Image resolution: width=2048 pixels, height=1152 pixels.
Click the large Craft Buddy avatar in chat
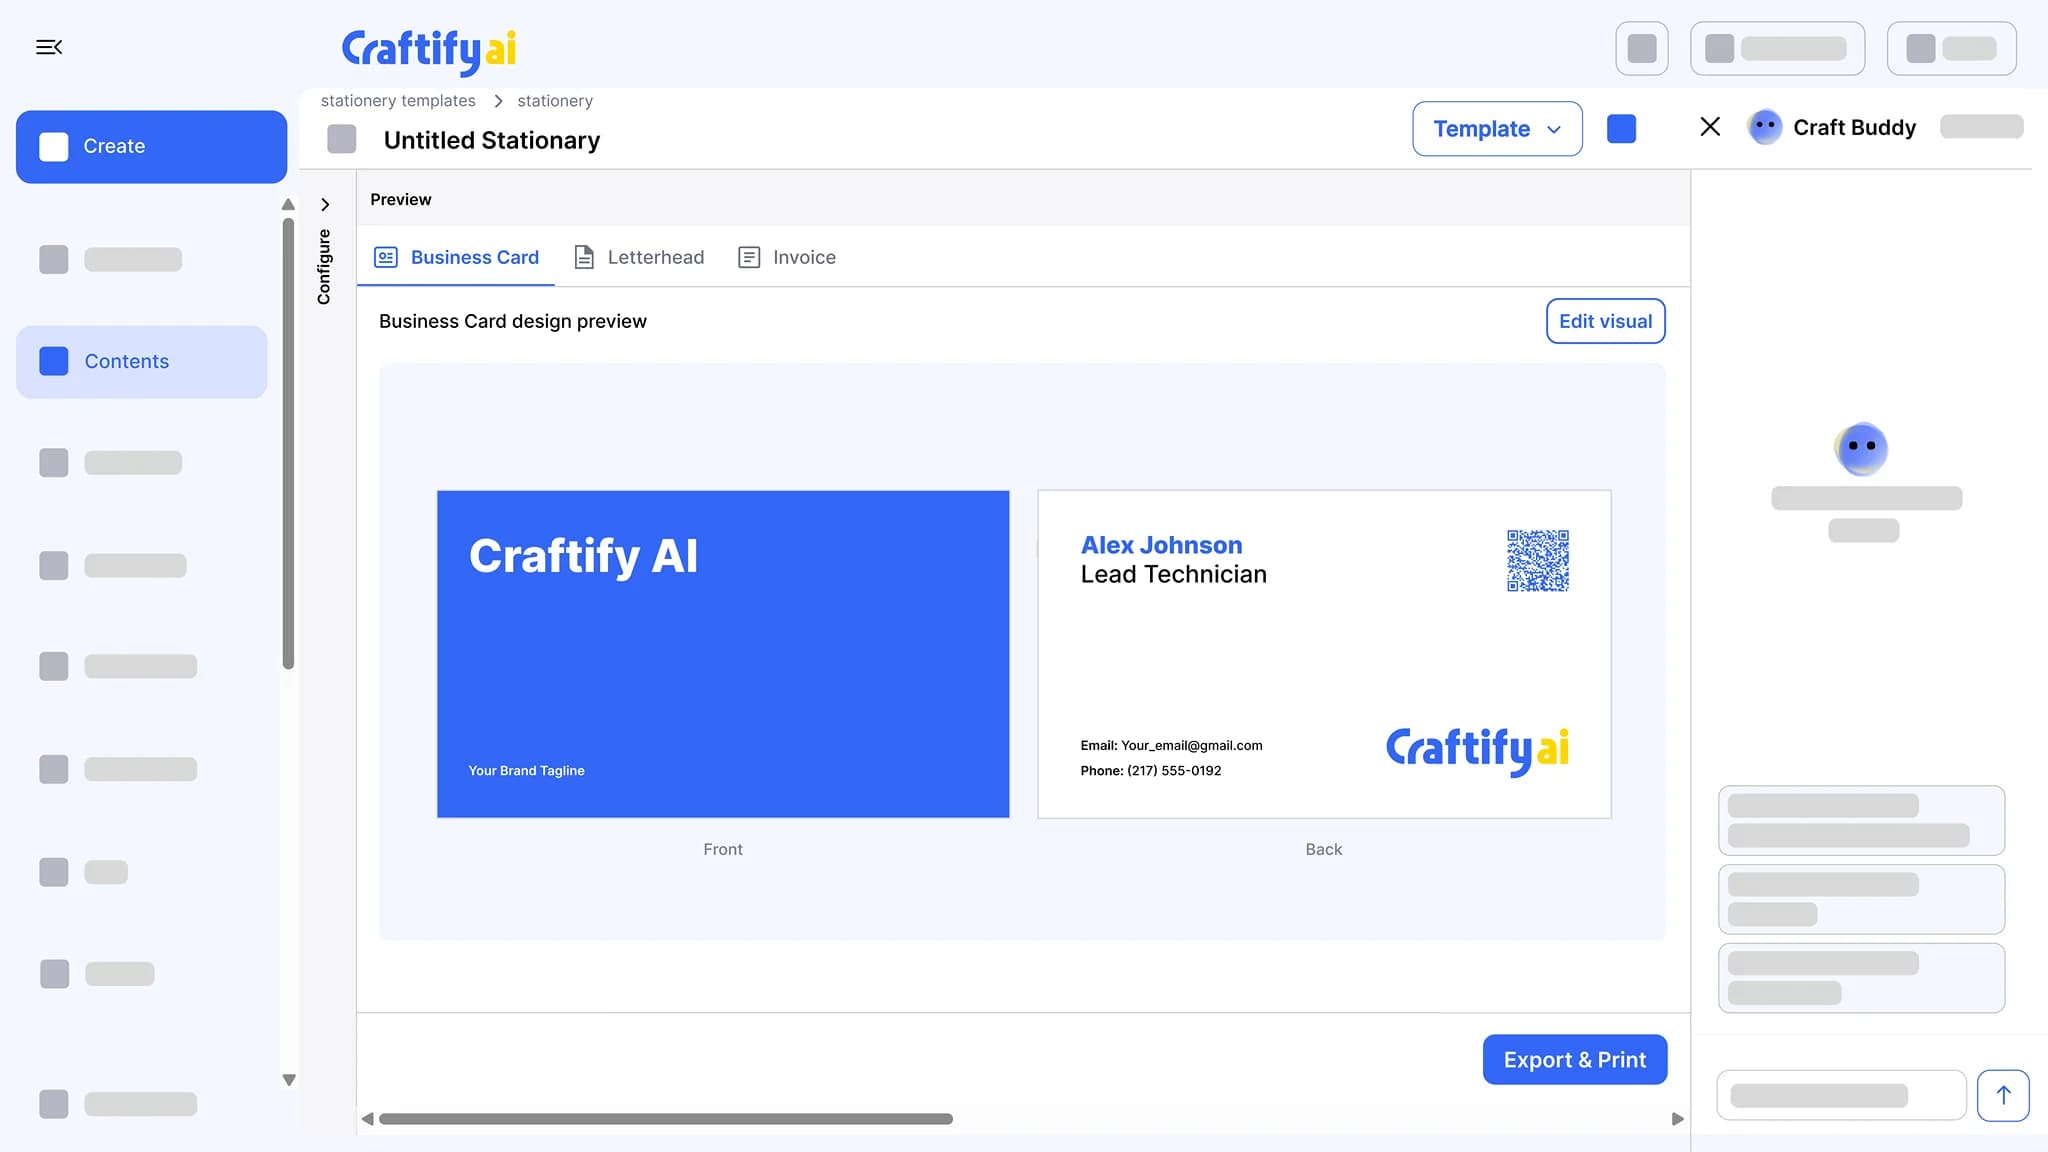click(1861, 448)
